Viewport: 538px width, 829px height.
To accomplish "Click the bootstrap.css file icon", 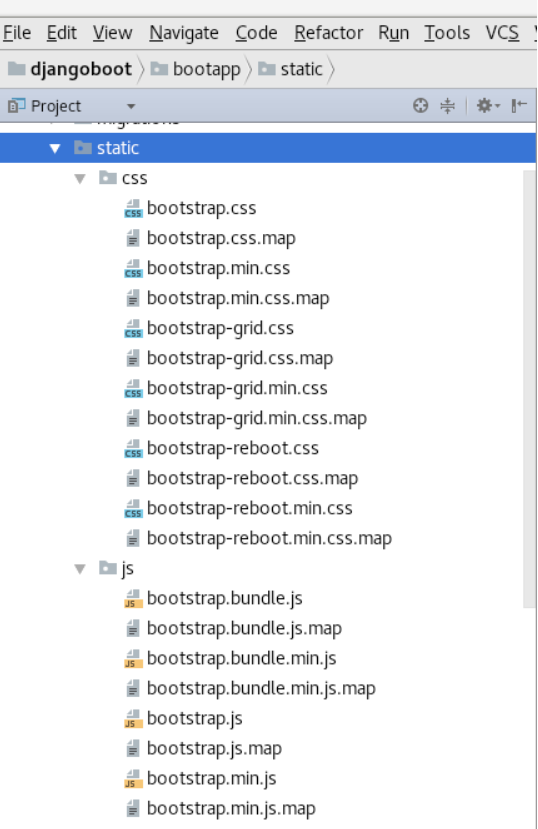I will click(x=133, y=209).
